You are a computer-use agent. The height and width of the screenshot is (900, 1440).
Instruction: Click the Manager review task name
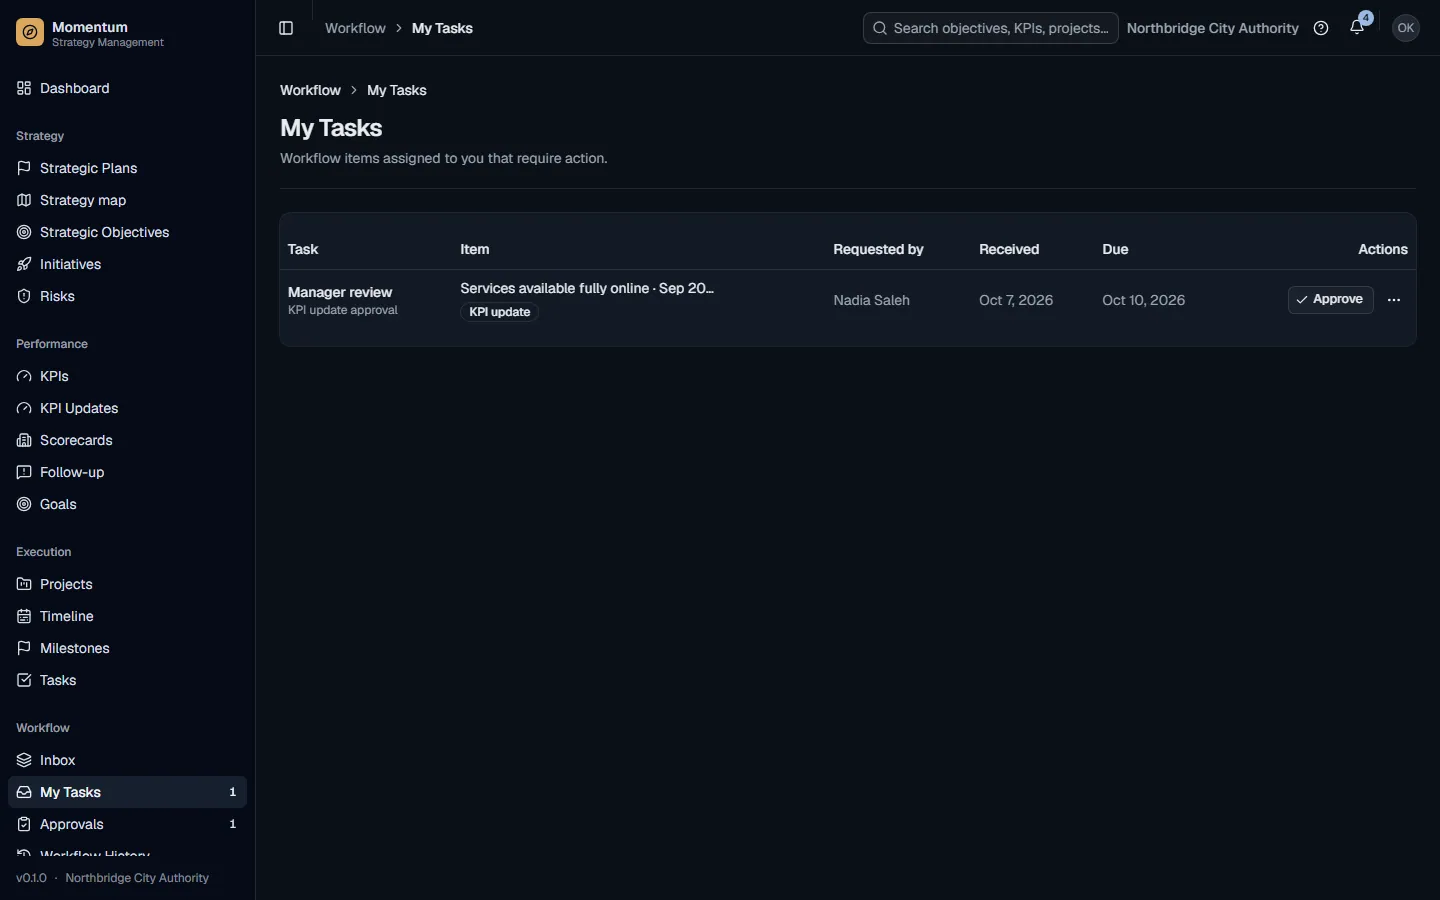click(340, 292)
